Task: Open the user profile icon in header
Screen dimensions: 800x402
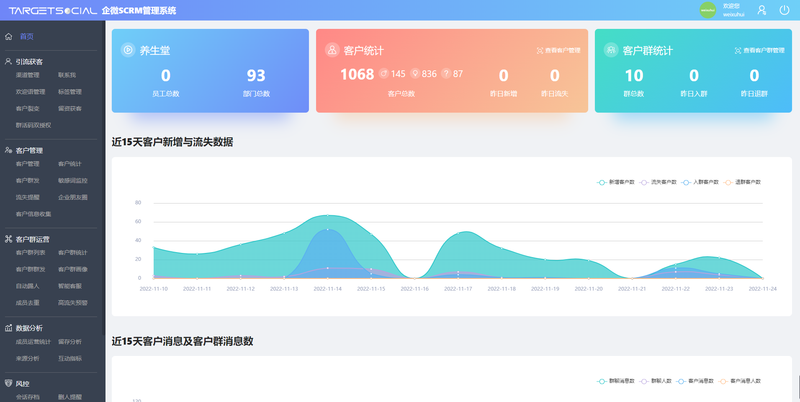Action: 761,10
